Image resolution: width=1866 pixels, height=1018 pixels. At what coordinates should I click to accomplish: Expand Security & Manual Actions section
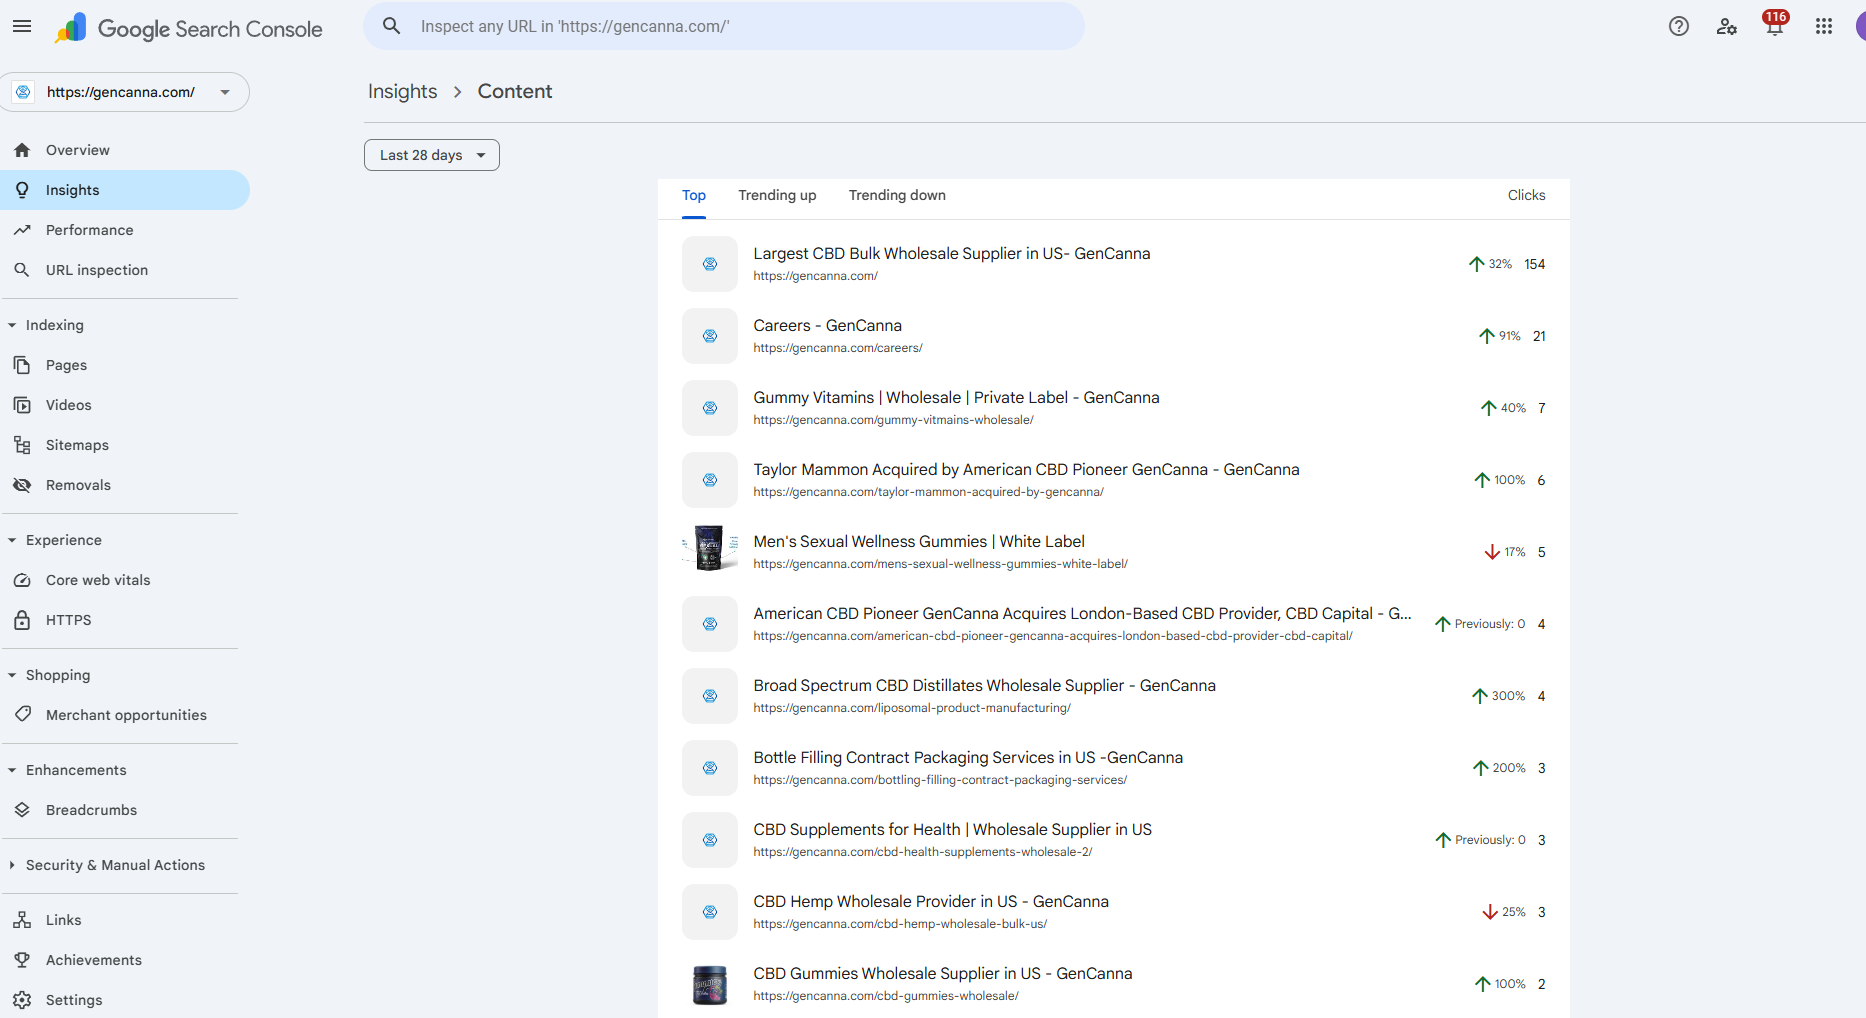tap(12, 865)
